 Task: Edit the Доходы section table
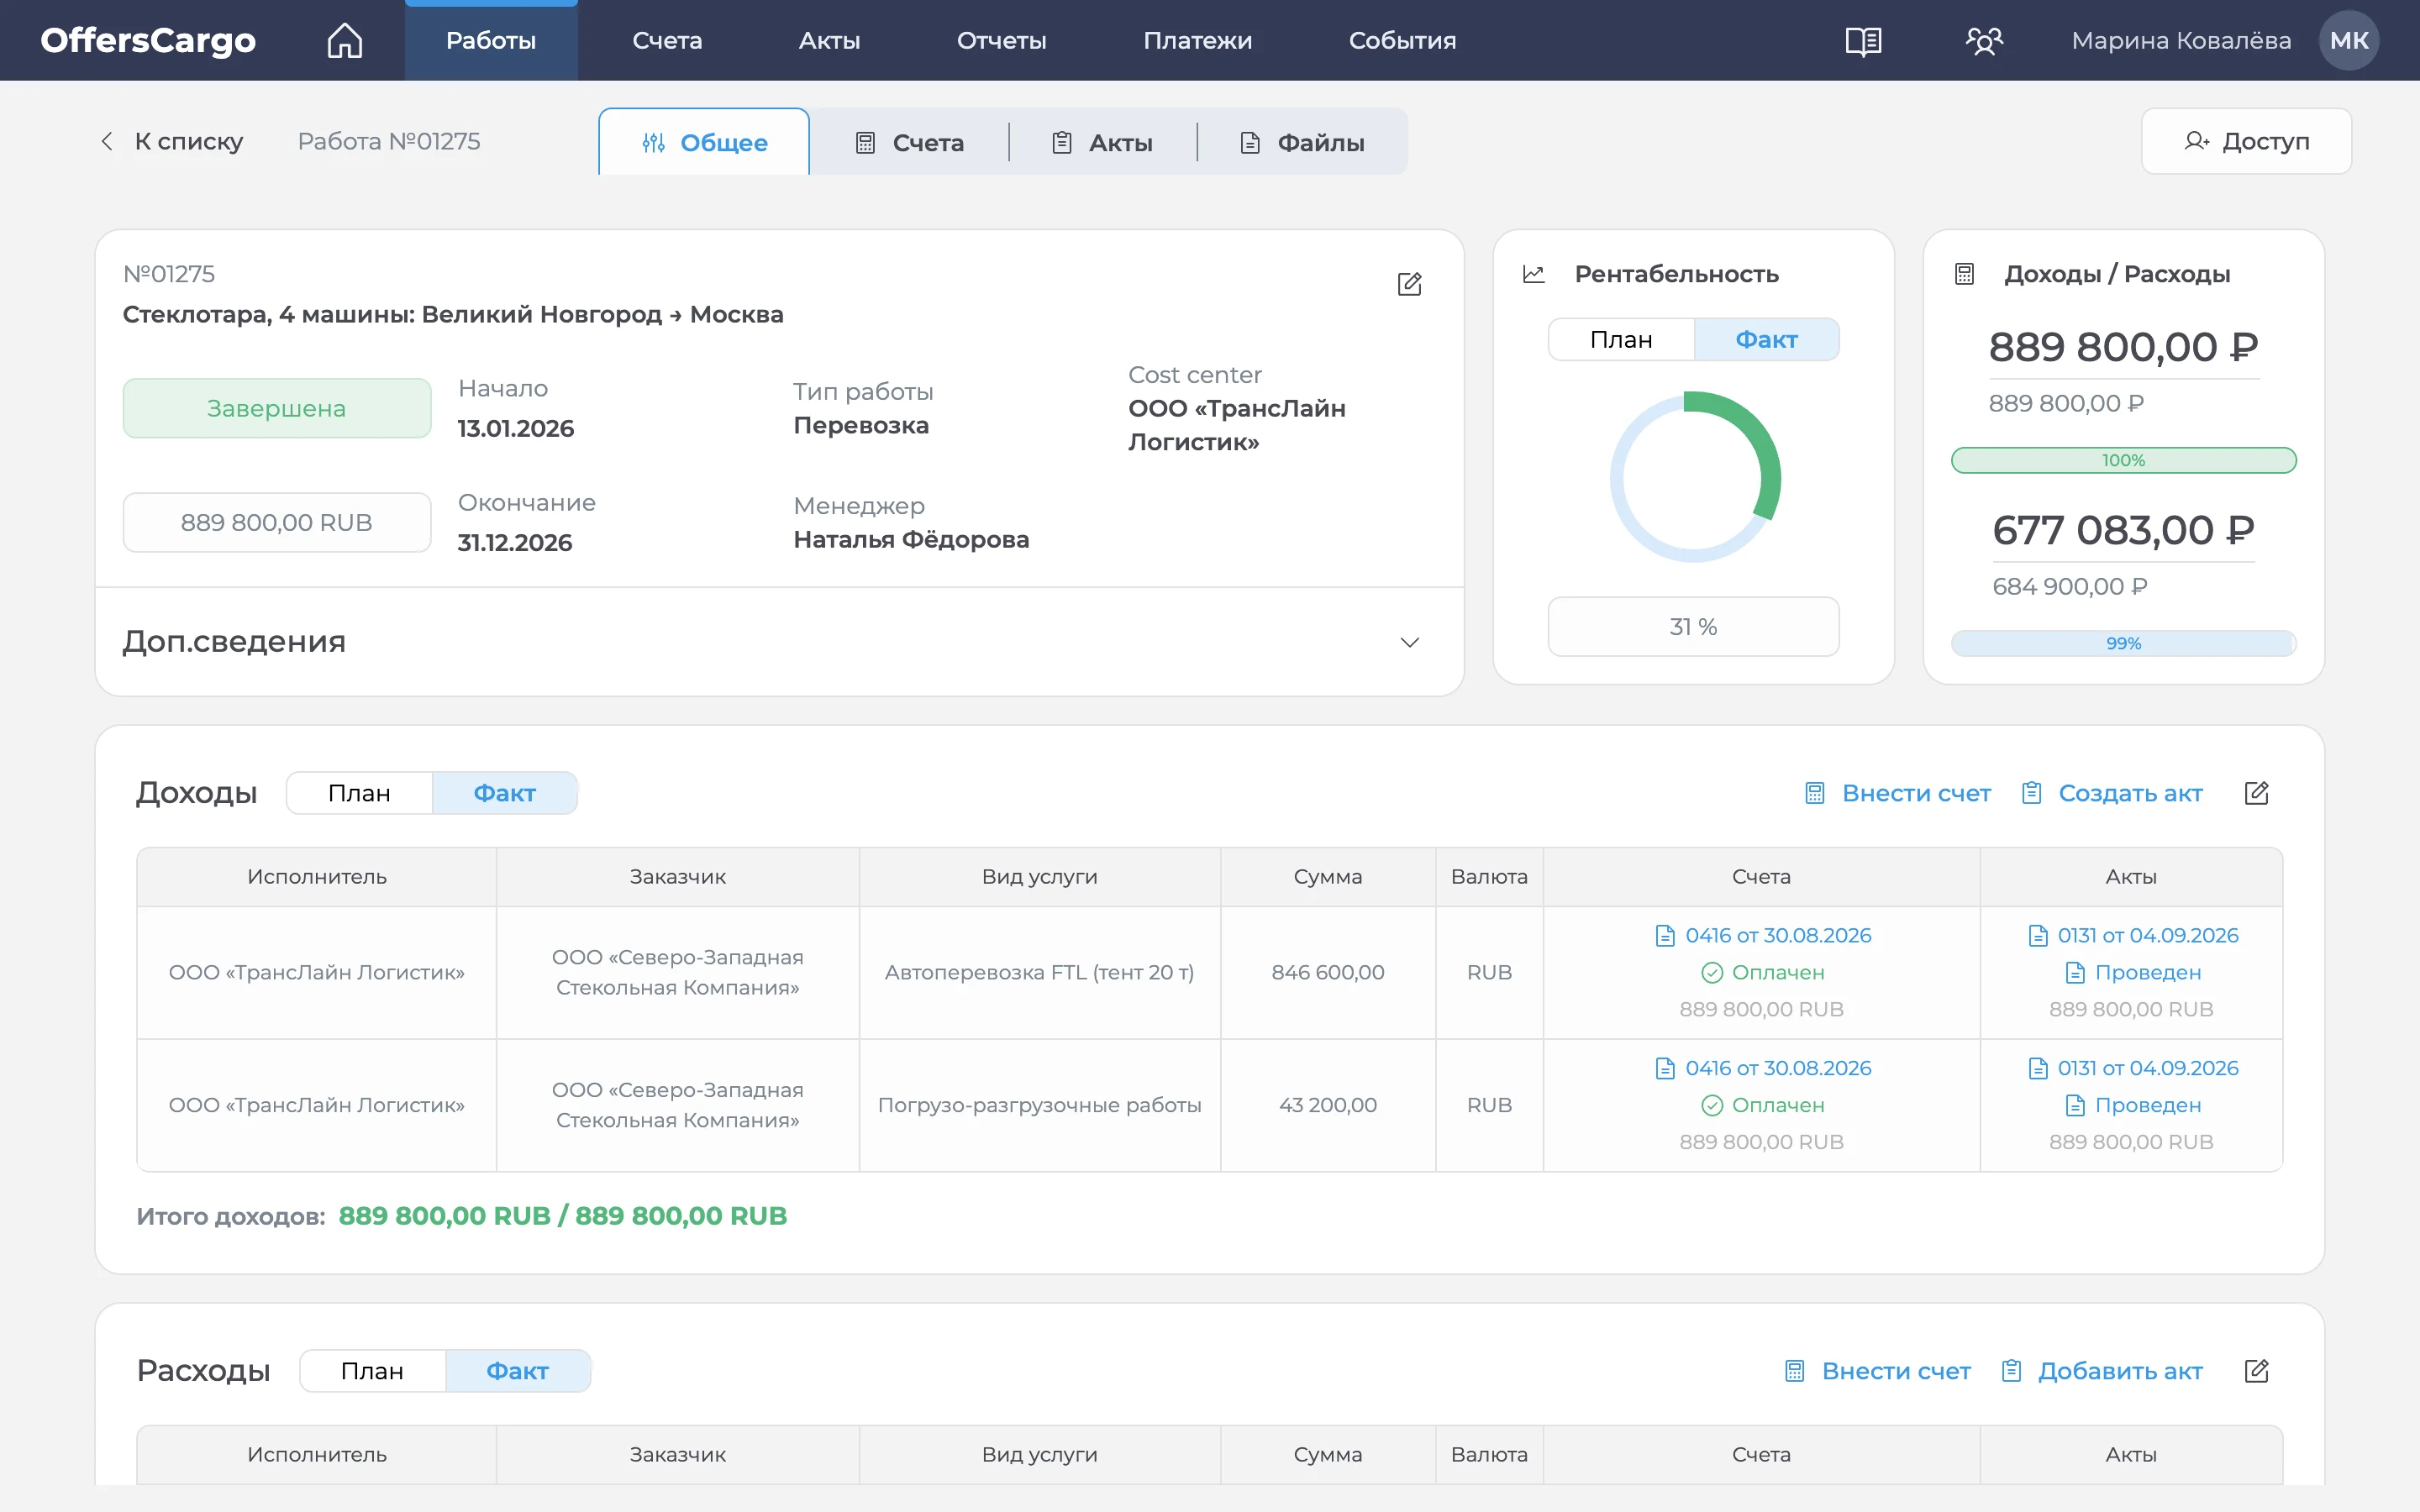coord(2256,793)
